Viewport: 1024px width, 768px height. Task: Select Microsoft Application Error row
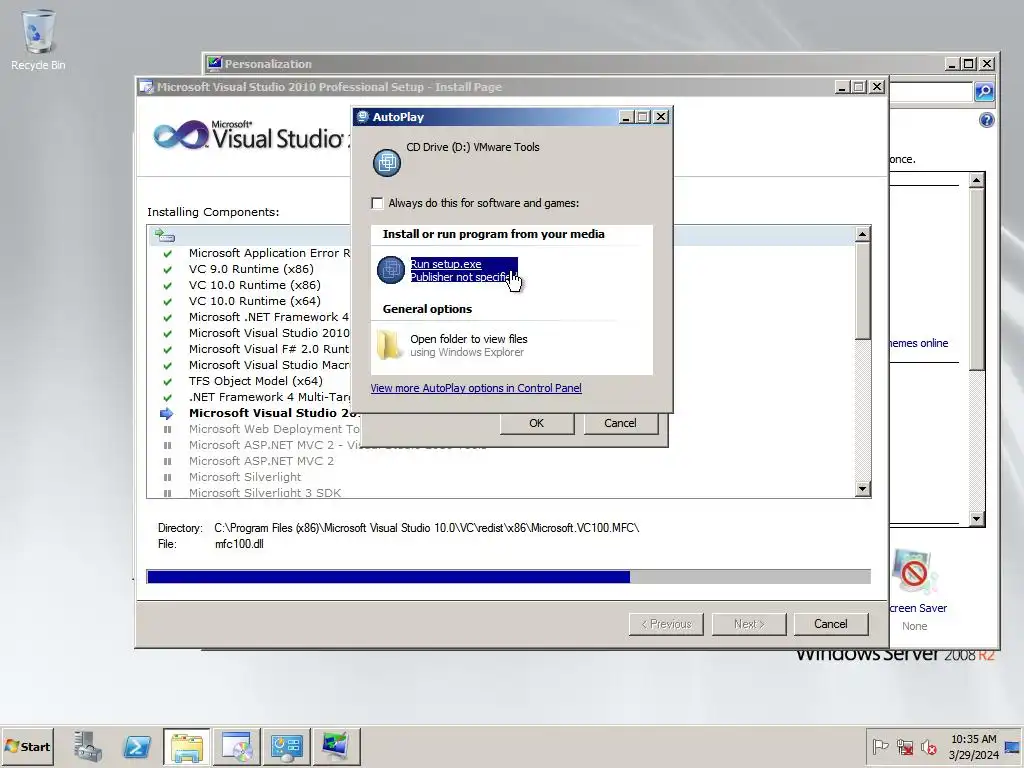[x=269, y=253]
